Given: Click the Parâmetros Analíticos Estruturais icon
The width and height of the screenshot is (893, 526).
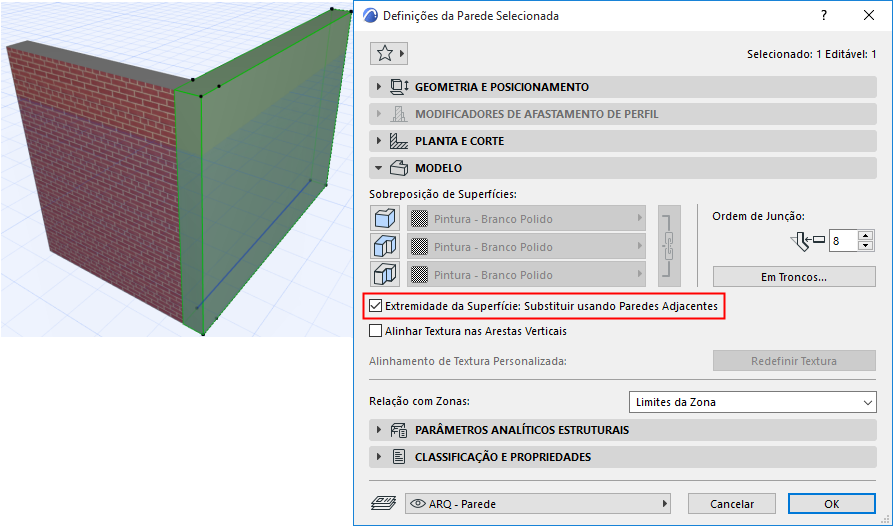Looking at the screenshot, I should (399, 430).
